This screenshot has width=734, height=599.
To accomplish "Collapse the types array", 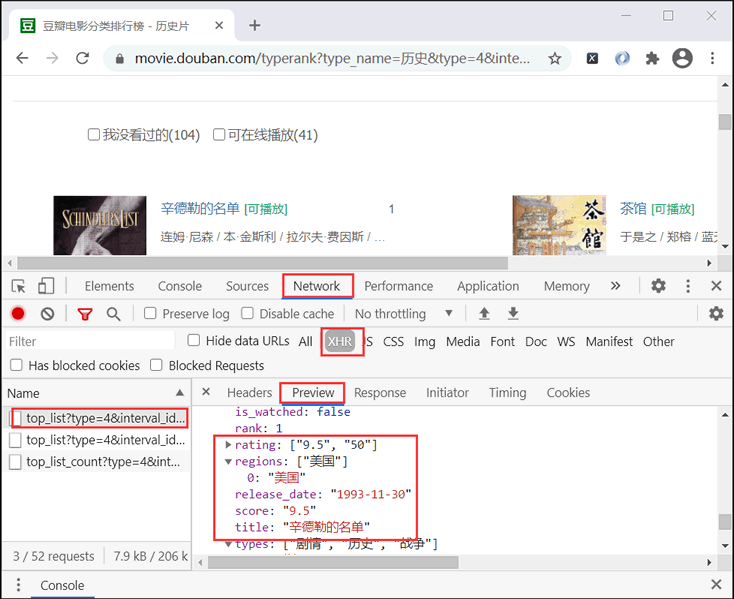I will pyautogui.click(x=228, y=544).
